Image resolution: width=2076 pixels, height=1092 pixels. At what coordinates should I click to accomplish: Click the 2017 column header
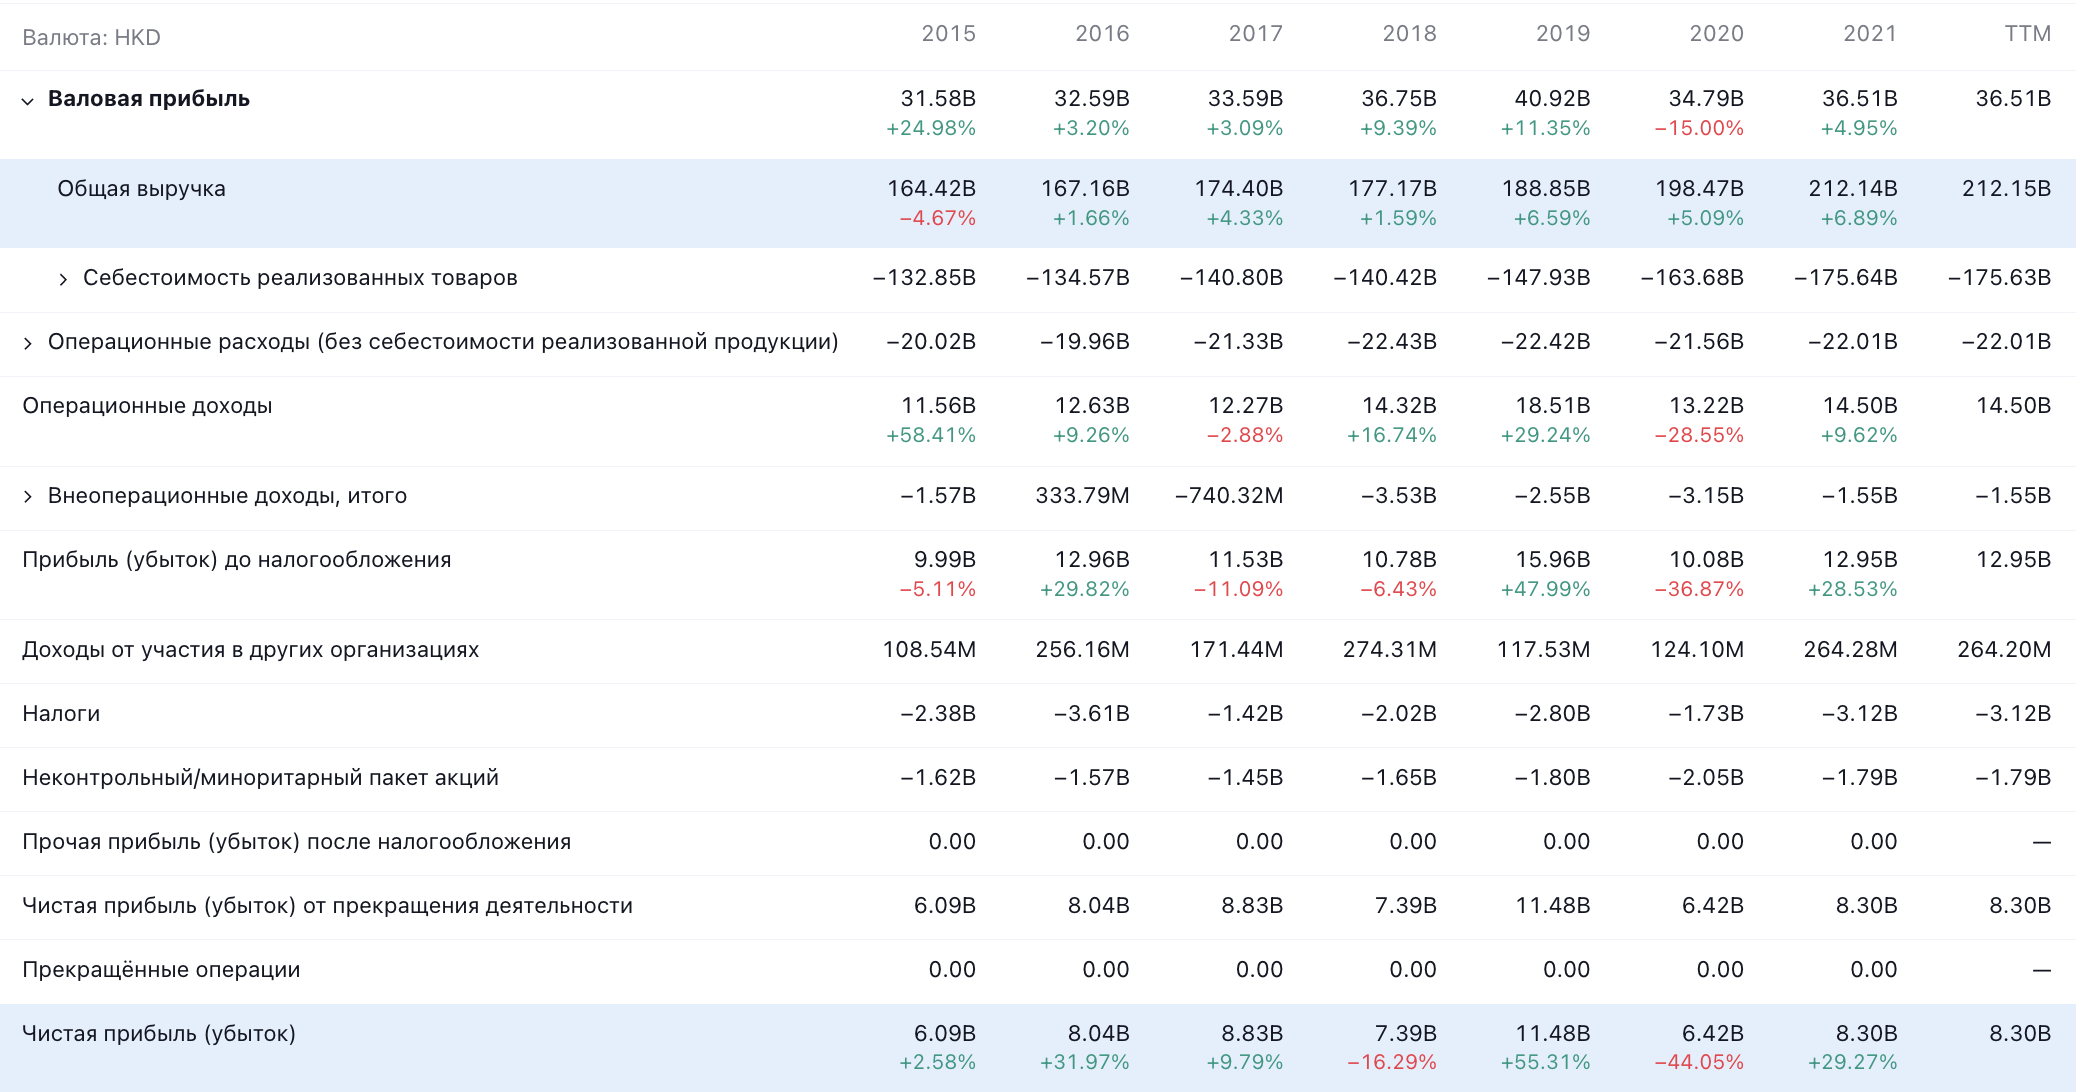(x=1255, y=34)
